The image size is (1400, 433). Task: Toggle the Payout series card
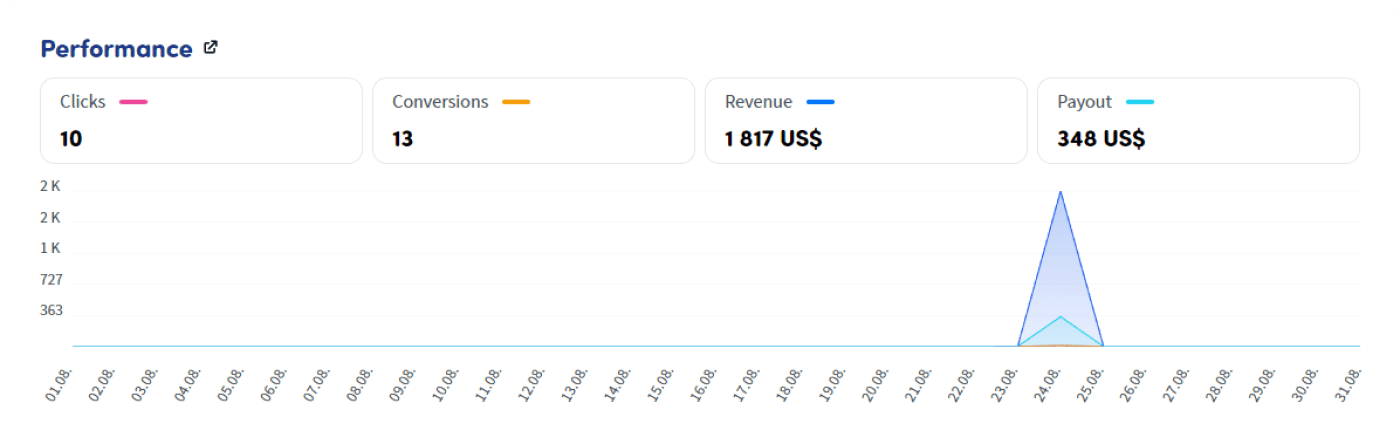[1197, 120]
